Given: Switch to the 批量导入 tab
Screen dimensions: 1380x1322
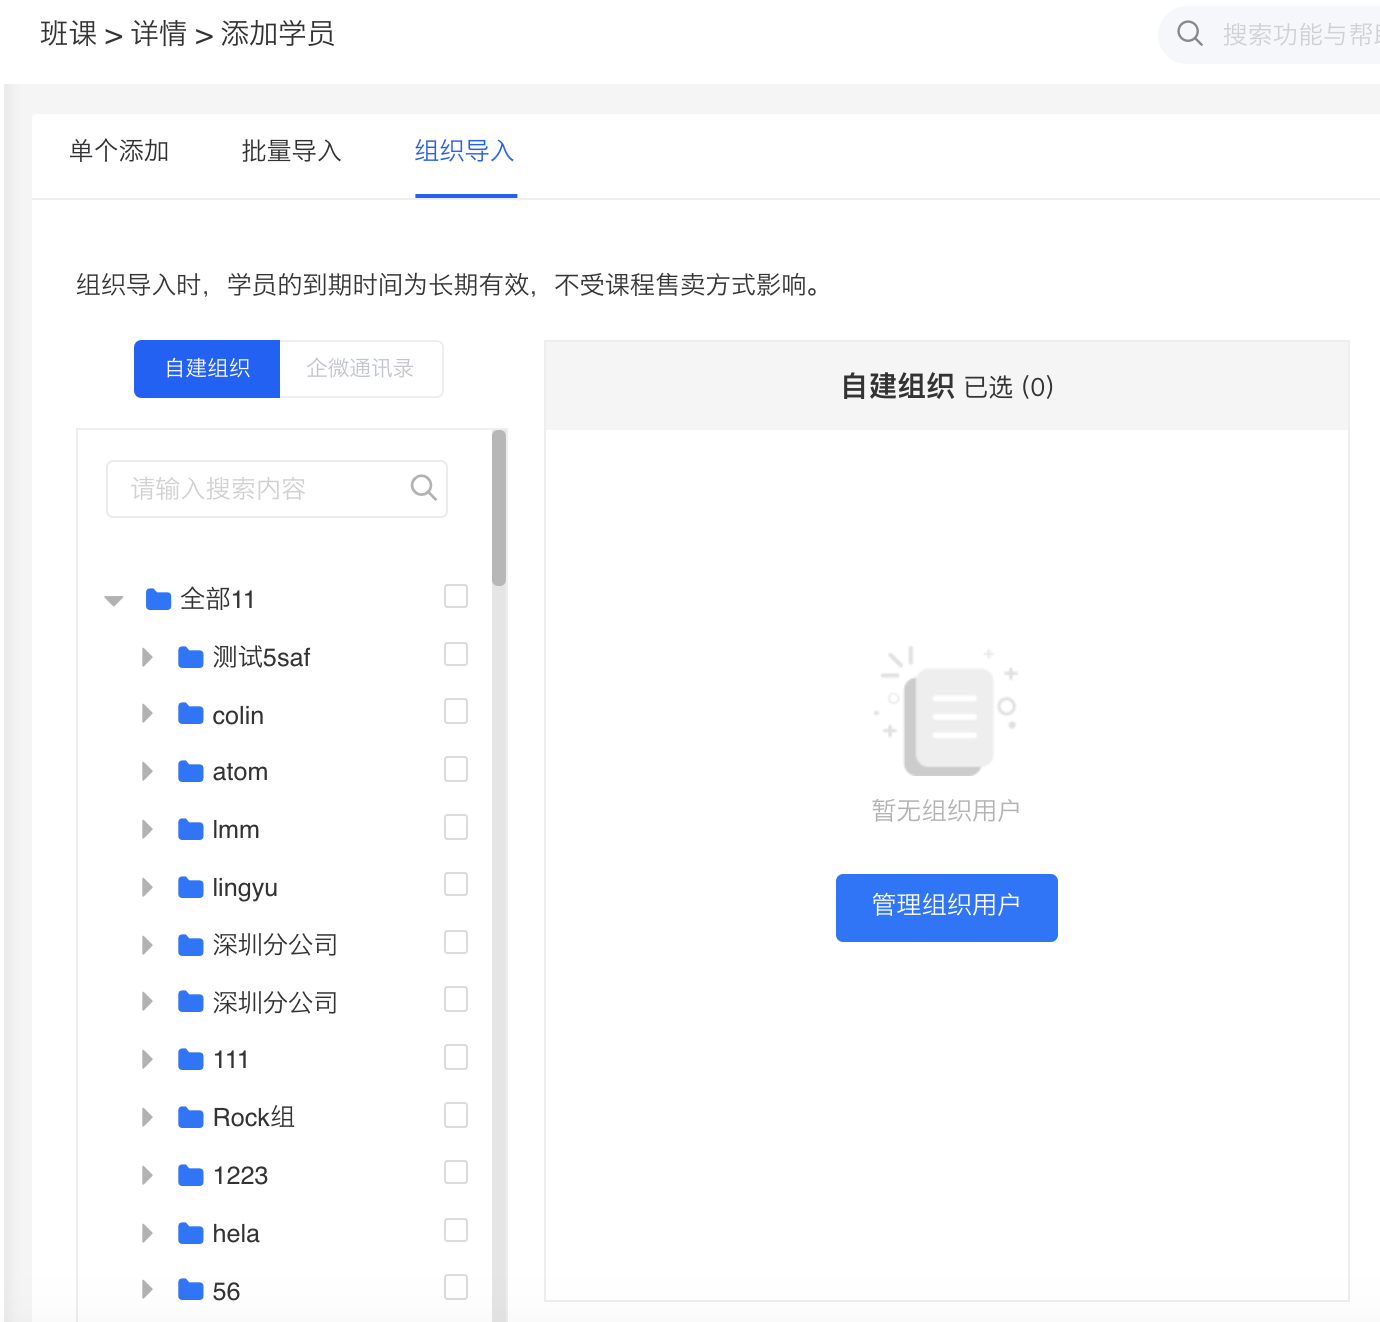Looking at the screenshot, I should coord(292,151).
